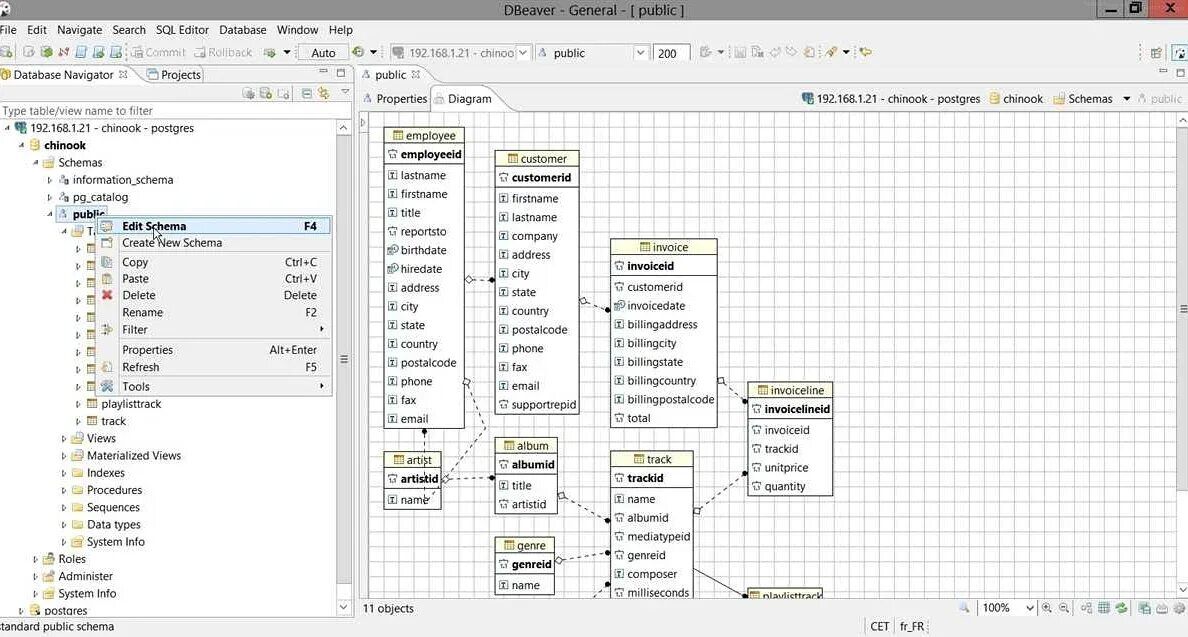
Task: Open the dropdown arrow beside Schemas breadcrumb
Action: (x=1127, y=99)
